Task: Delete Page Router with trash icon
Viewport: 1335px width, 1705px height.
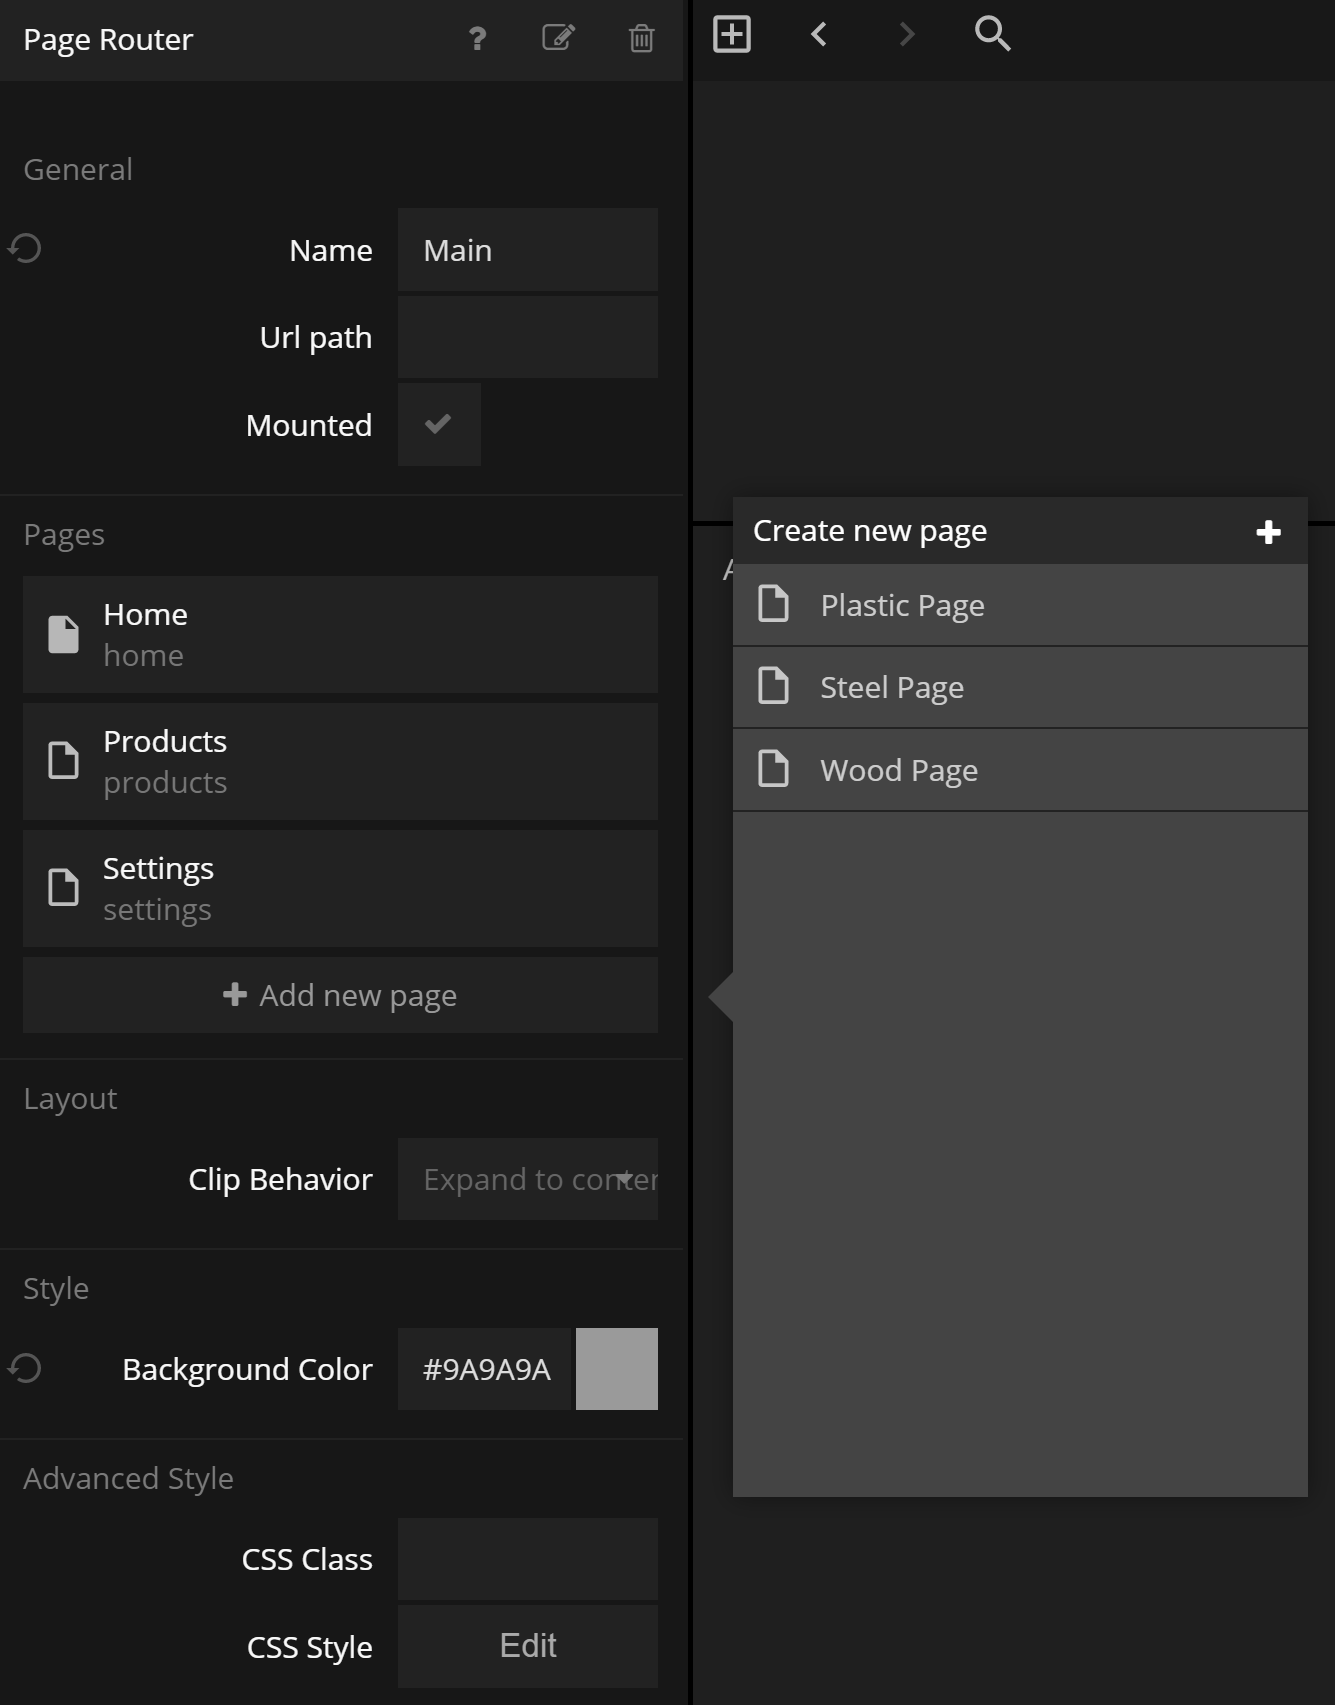Action: [x=641, y=39]
